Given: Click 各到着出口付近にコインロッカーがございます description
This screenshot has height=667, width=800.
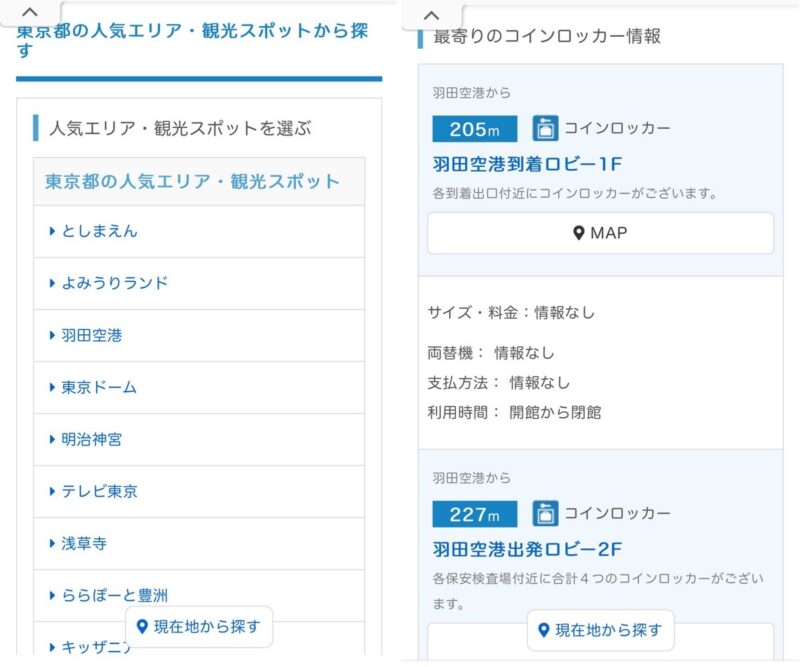Looking at the screenshot, I should (576, 193).
